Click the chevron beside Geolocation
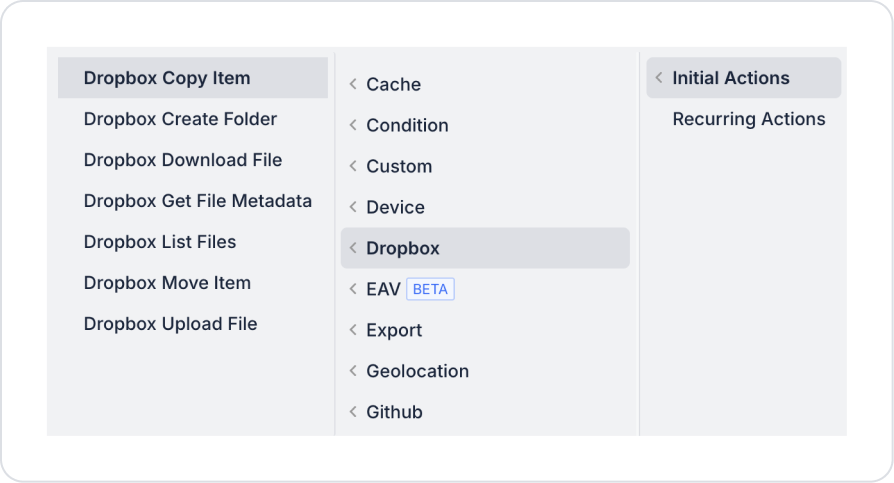The height and width of the screenshot is (483, 894). pyautogui.click(x=353, y=371)
